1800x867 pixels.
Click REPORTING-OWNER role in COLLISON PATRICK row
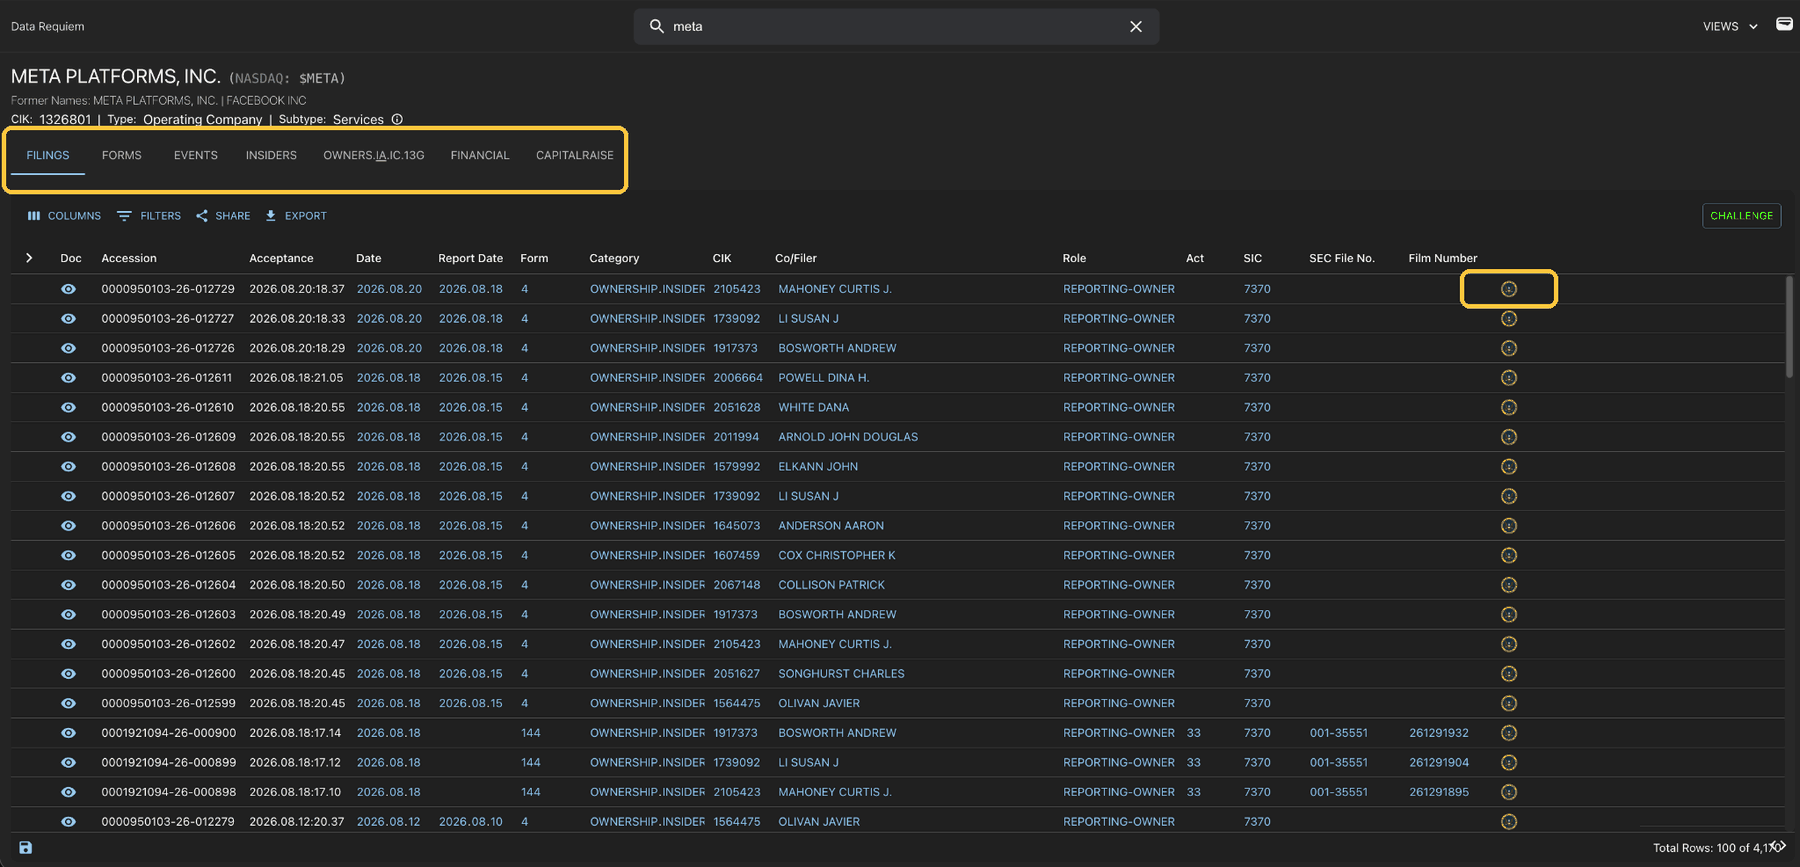pyautogui.click(x=1119, y=585)
